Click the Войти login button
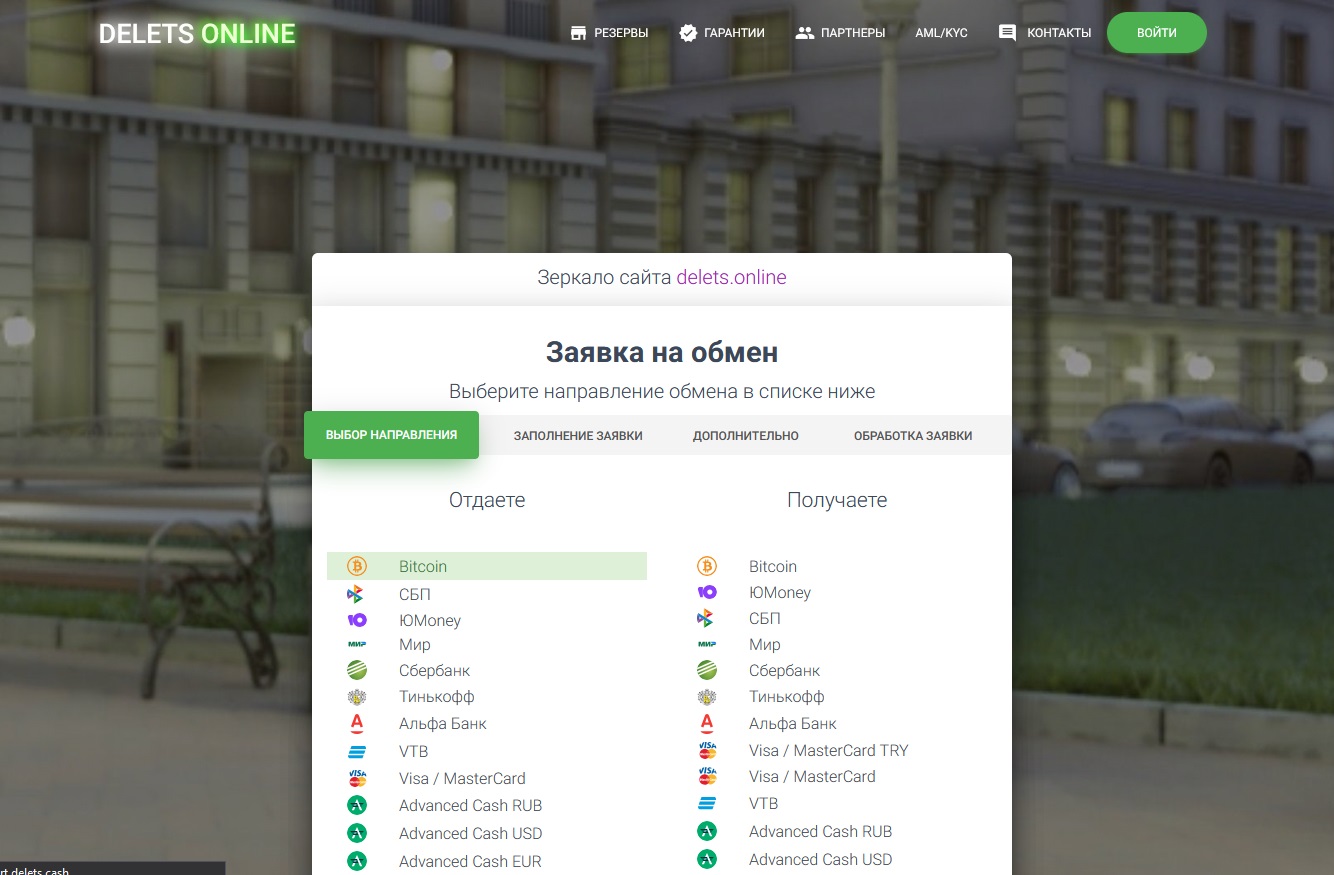Screen dimensions: 1334x875 pos(1157,33)
